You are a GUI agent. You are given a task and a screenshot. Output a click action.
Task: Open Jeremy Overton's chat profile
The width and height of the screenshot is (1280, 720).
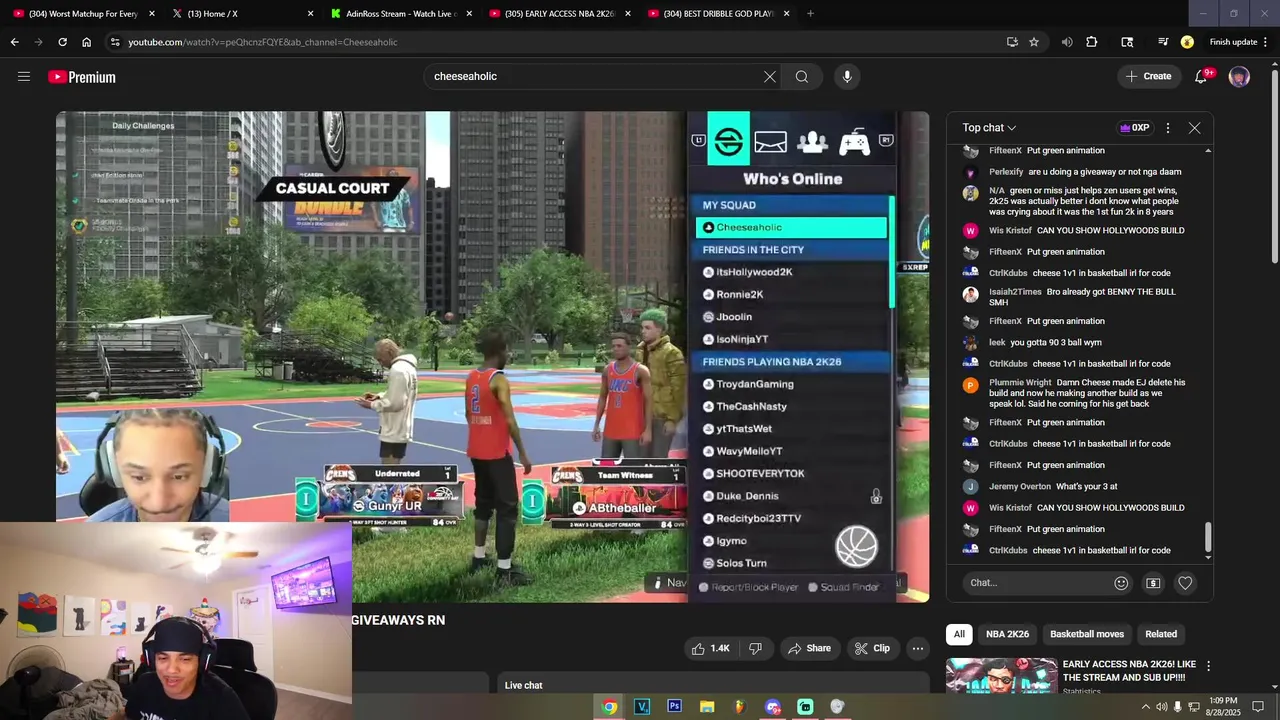click(x=970, y=486)
